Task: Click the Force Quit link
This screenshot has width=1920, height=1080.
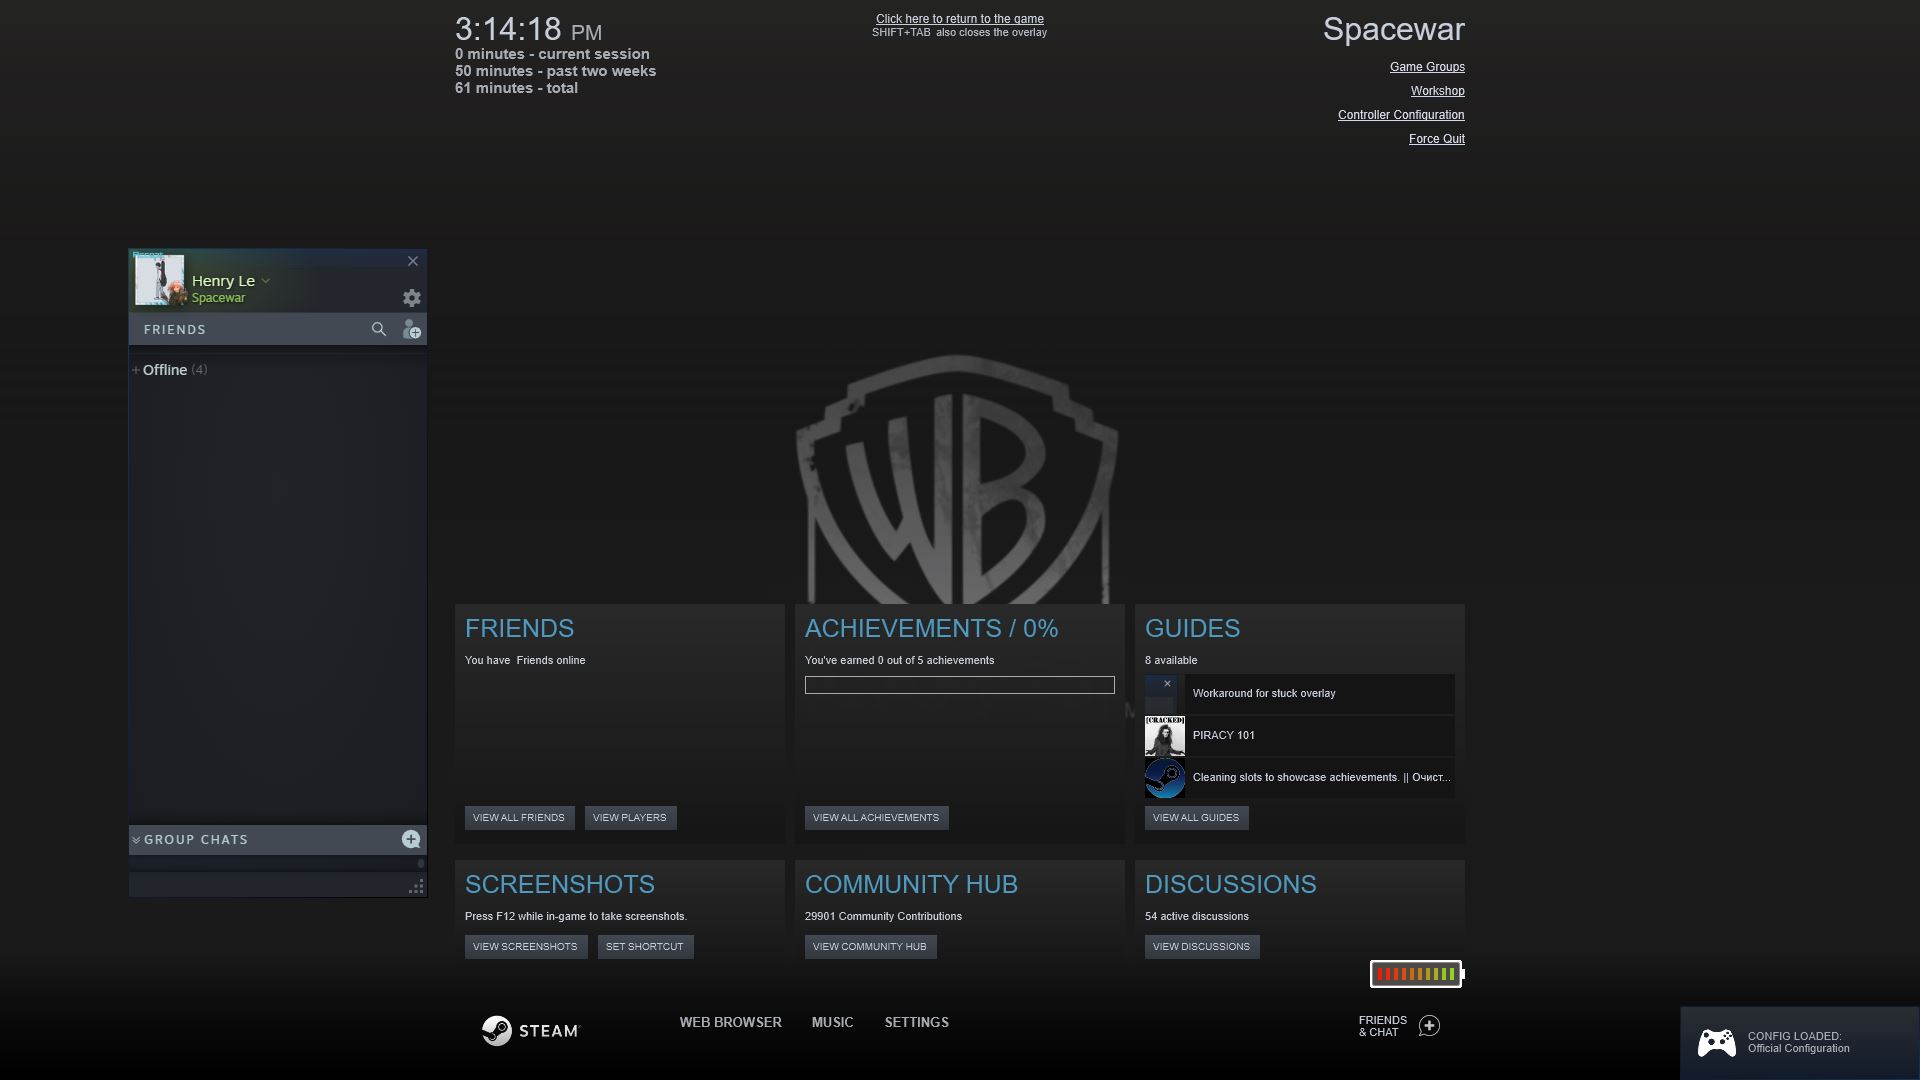Action: tap(1436, 139)
